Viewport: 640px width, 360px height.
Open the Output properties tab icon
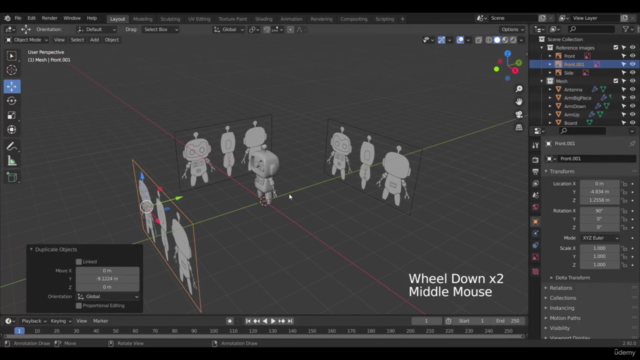[x=536, y=172]
